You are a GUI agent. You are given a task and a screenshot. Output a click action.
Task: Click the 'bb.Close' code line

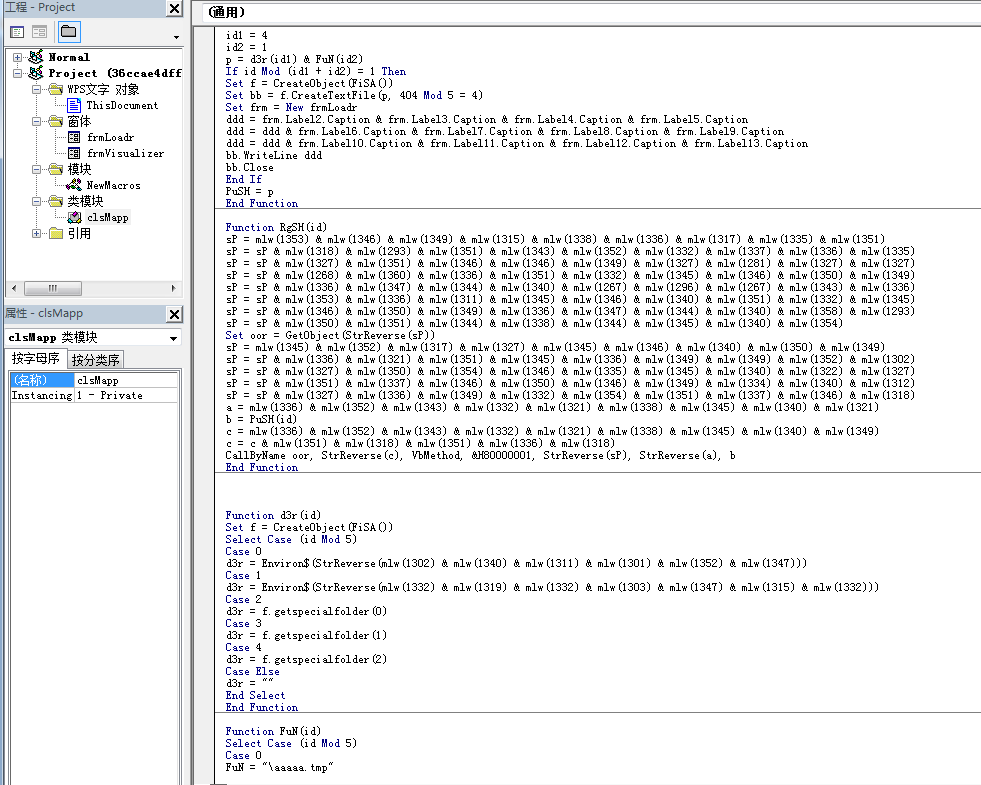[249, 167]
